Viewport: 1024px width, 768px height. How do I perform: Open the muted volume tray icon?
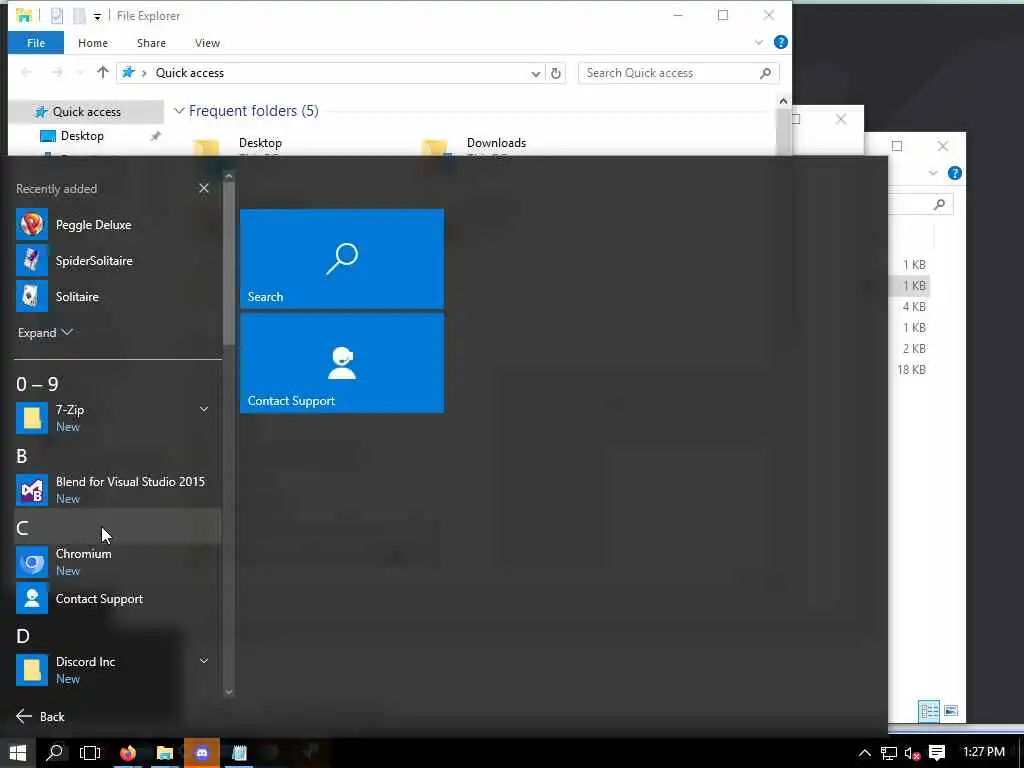click(912, 753)
